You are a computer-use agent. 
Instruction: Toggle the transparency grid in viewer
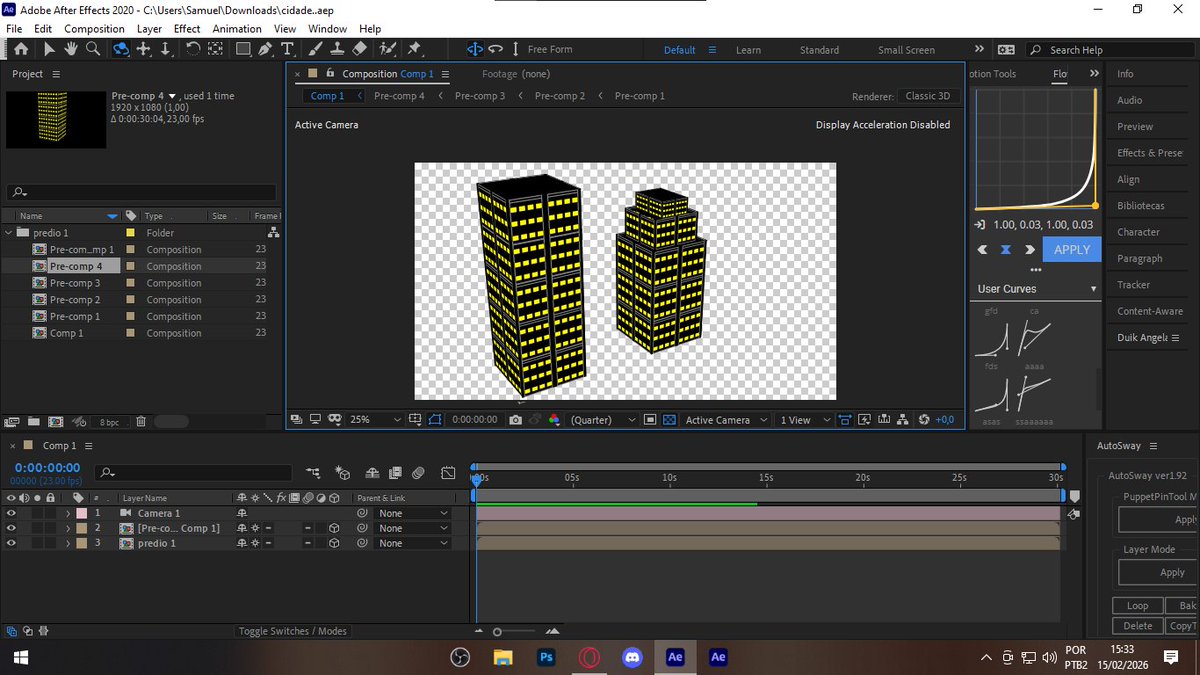(x=669, y=420)
